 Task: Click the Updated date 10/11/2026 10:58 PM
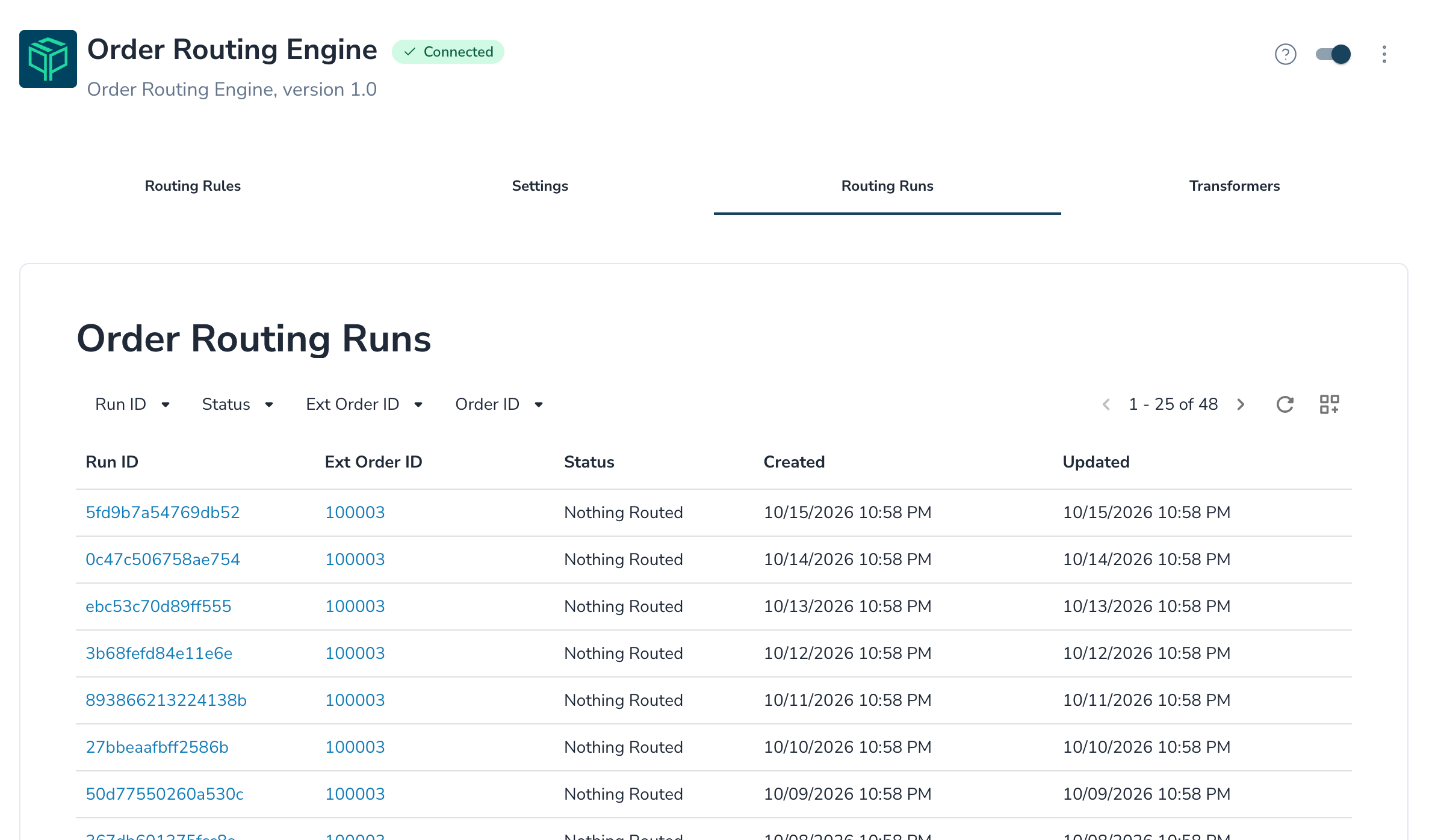coord(1146,701)
